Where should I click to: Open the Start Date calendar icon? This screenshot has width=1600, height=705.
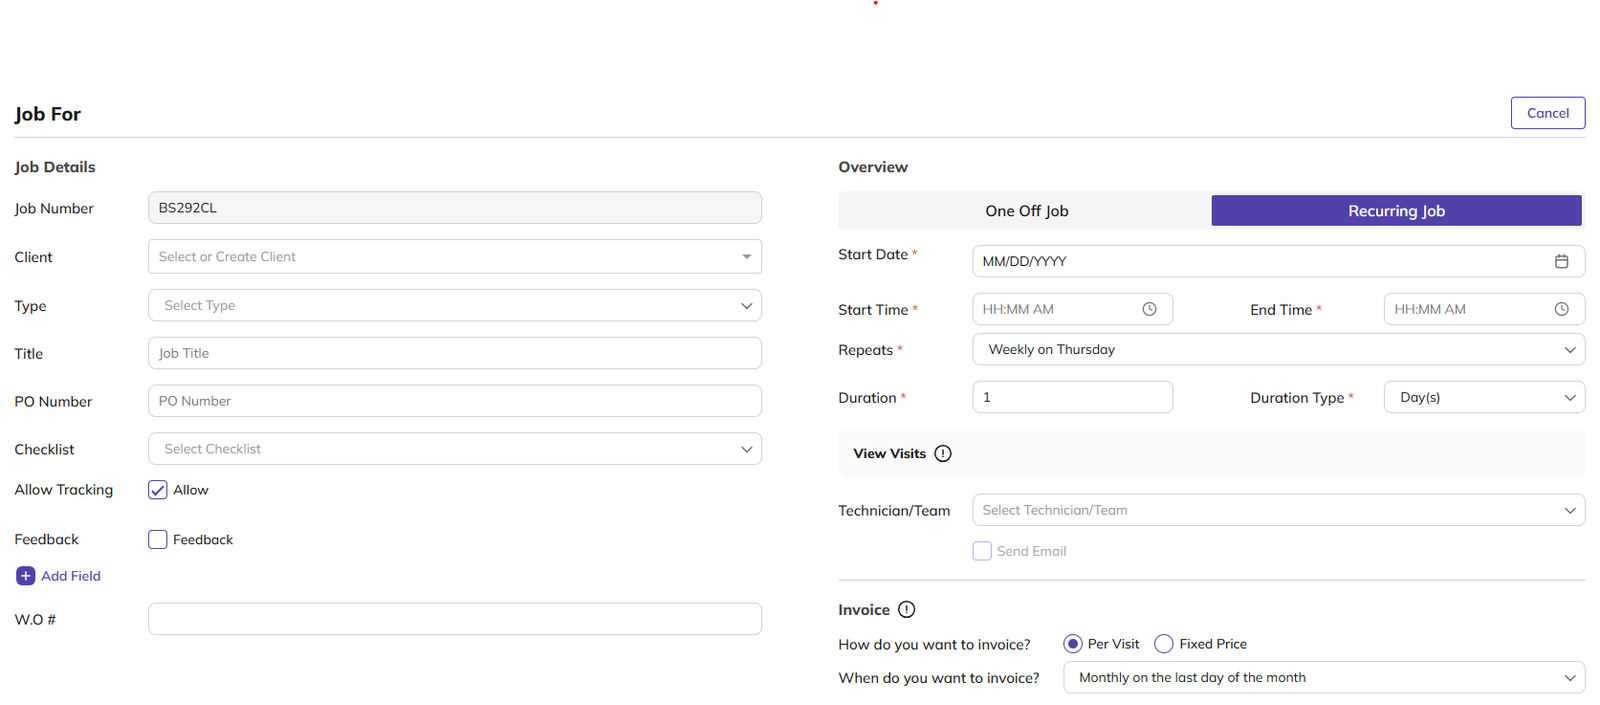pos(1561,261)
